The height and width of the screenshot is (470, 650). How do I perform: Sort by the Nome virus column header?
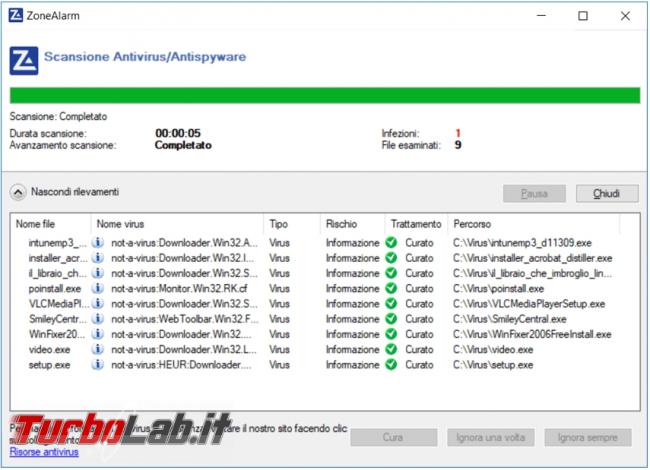(177, 224)
